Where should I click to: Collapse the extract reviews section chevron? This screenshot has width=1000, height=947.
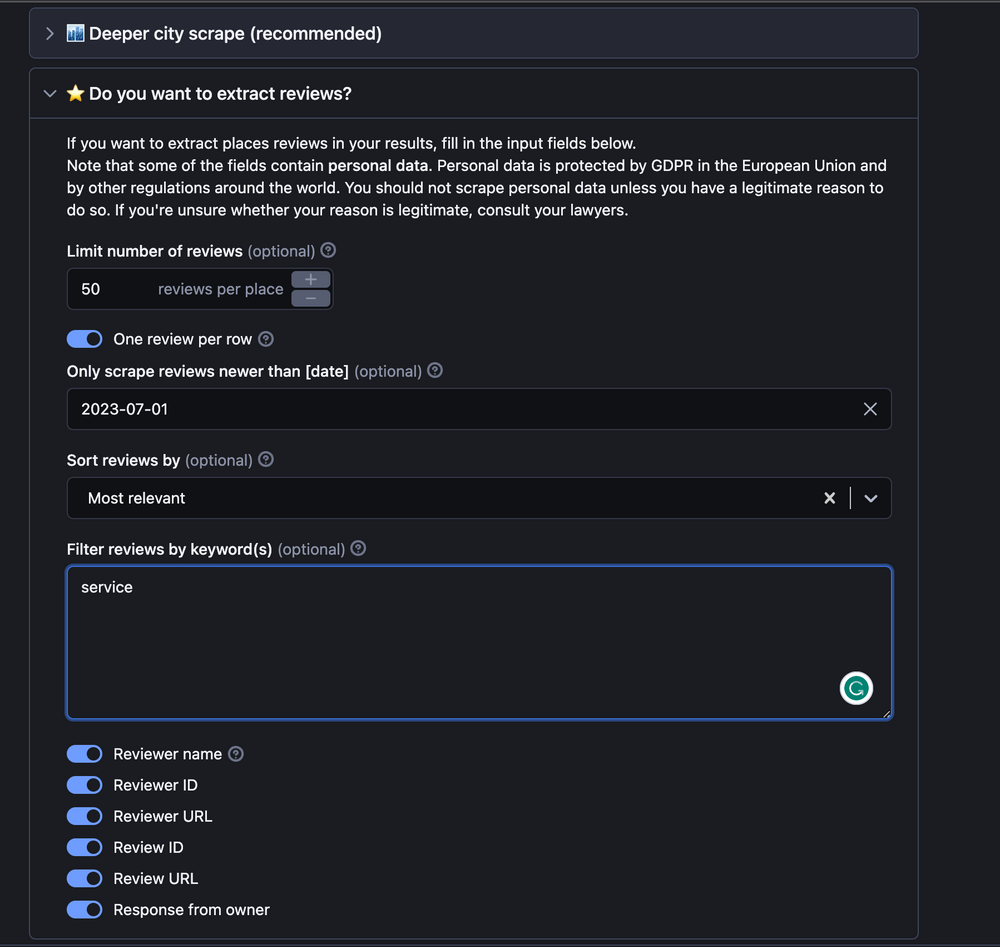click(50, 94)
